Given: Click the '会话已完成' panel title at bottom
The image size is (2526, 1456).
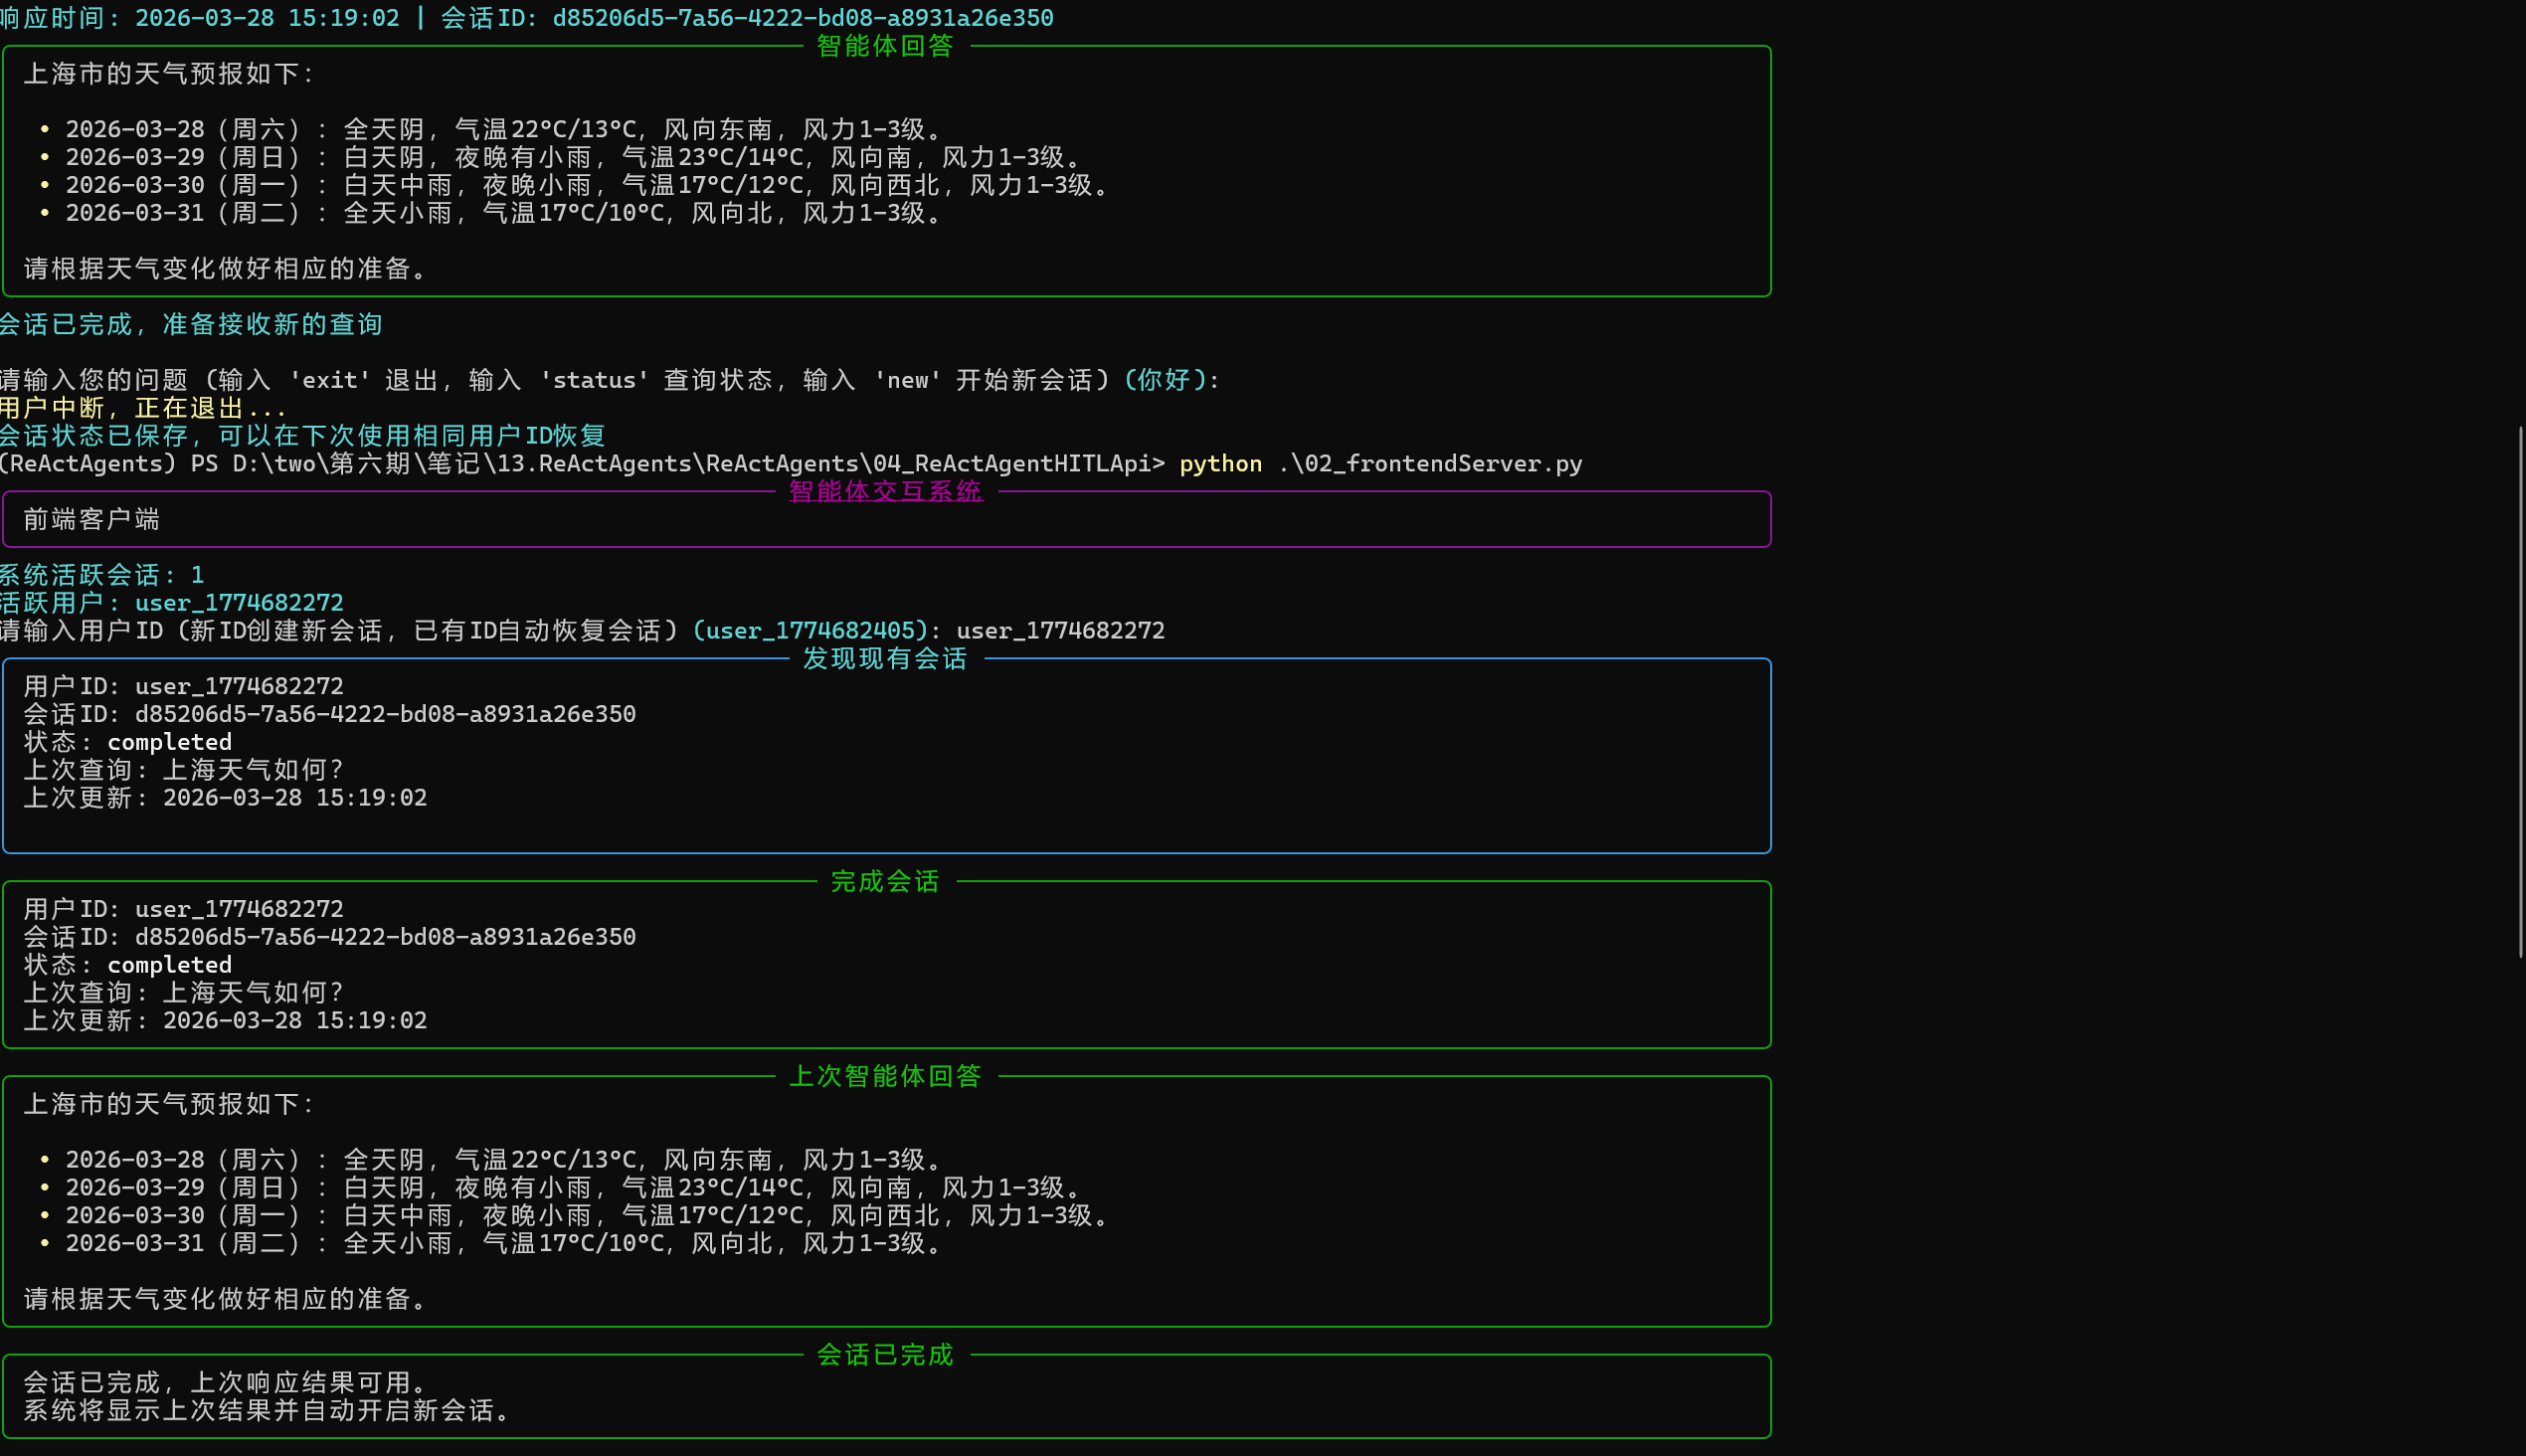Looking at the screenshot, I should (885, 1355).
